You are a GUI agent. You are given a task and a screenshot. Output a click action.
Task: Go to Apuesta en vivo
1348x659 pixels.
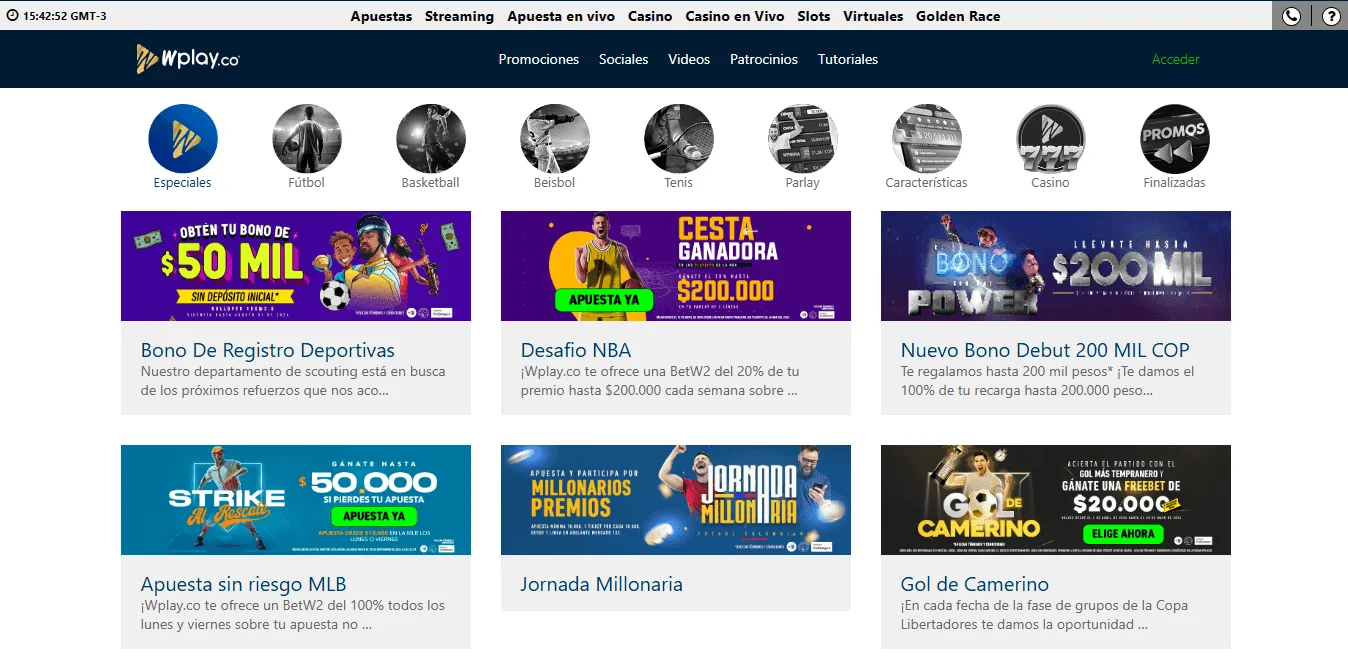561,16
